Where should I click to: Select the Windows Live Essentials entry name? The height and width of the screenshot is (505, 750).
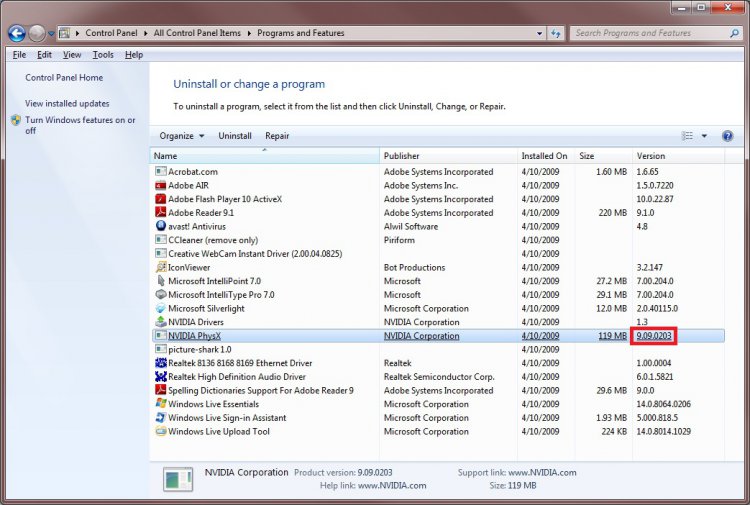point(213,404)
